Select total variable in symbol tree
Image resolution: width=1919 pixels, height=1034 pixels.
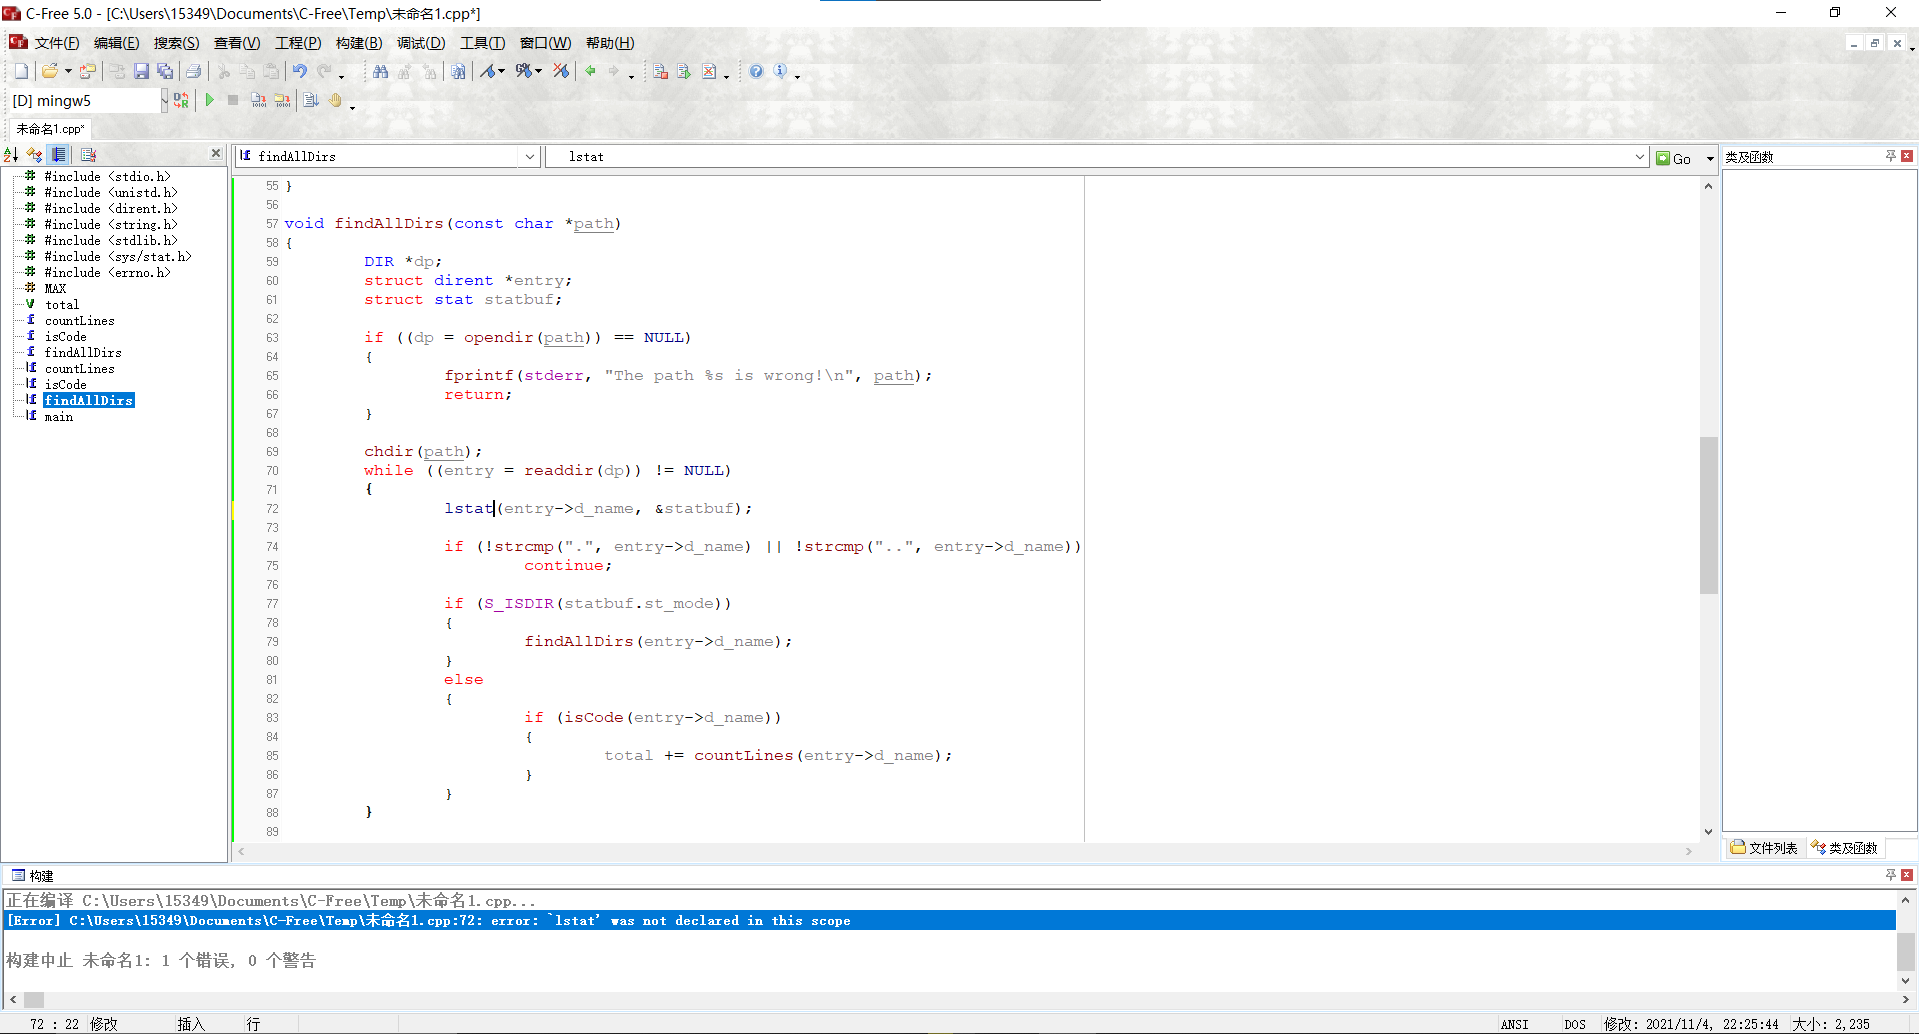coord(62,305)
